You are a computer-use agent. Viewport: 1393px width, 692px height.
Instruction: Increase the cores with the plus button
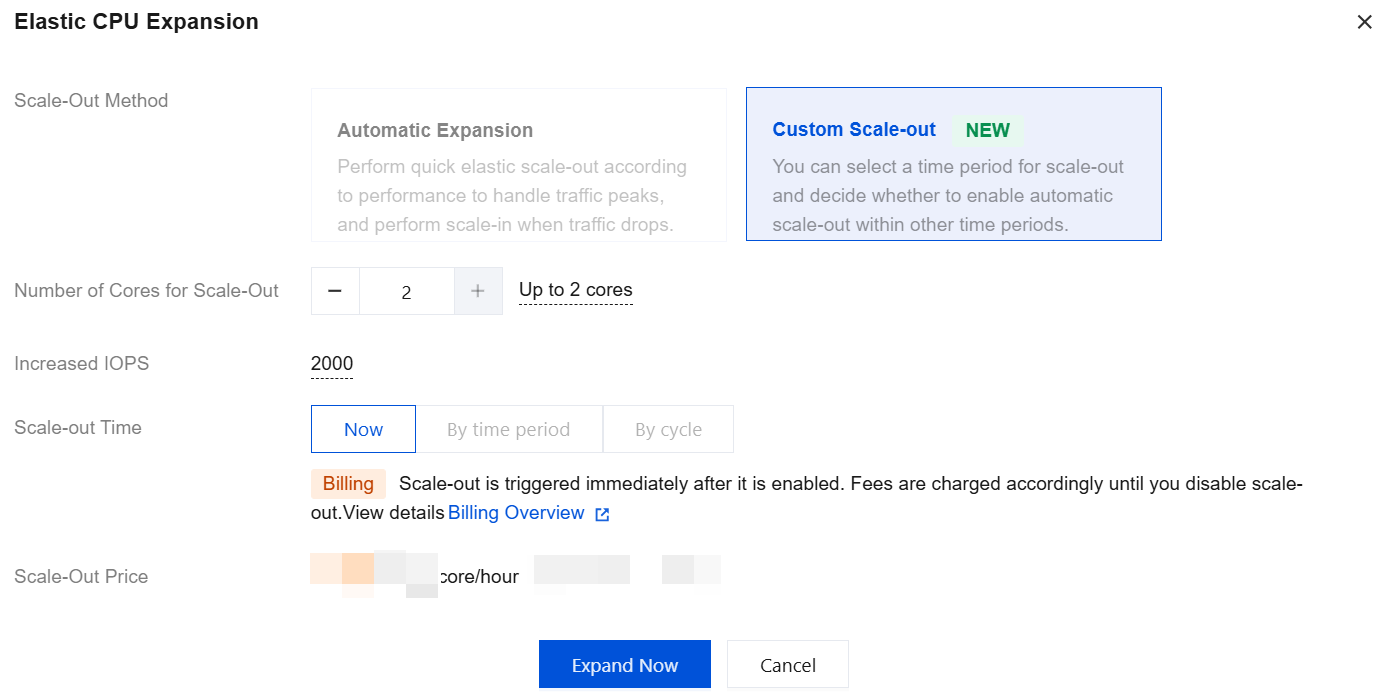[x=478, y=291]
